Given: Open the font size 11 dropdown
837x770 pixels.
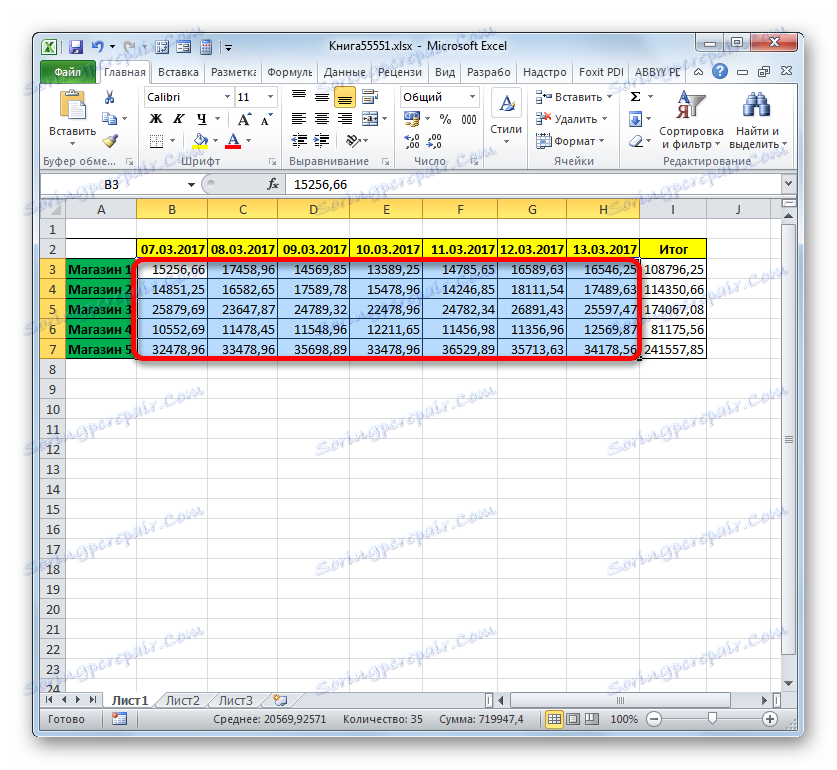Looking at the screenshot, I should pyautogui.click(x=270, y=97).
